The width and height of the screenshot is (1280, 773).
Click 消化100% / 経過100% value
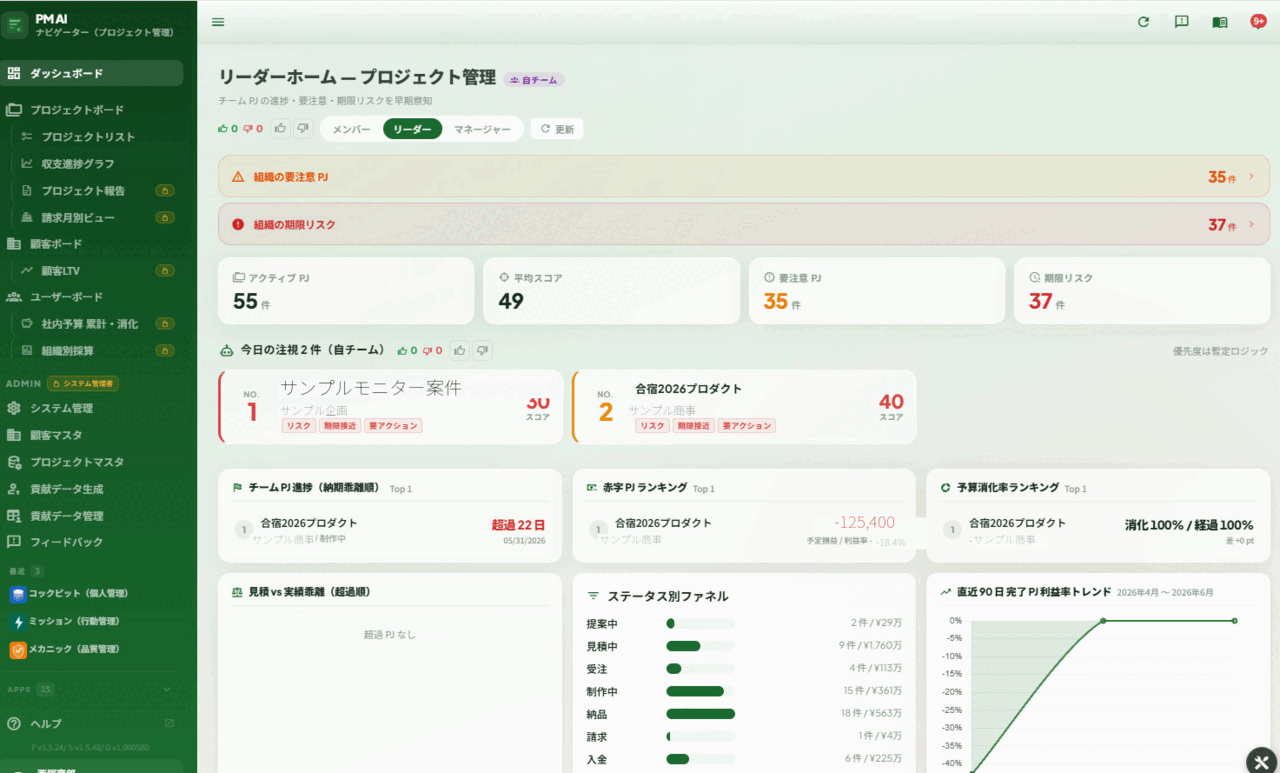click(1189, 524)
